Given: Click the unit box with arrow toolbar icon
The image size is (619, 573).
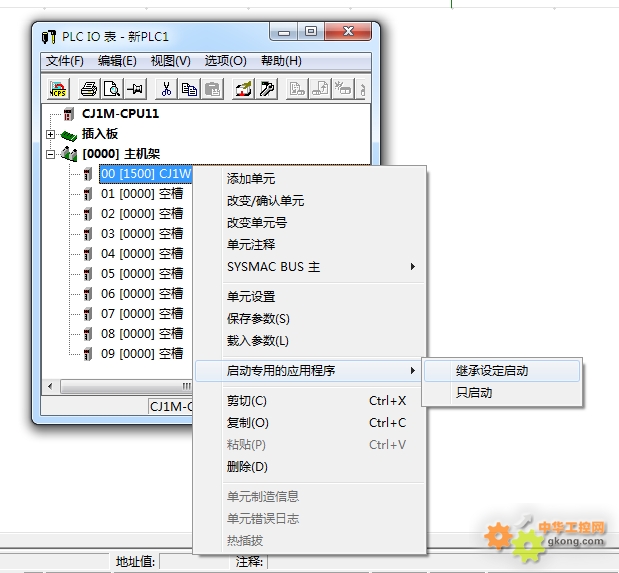Looking at the screenshot, I should coord(244,89).
